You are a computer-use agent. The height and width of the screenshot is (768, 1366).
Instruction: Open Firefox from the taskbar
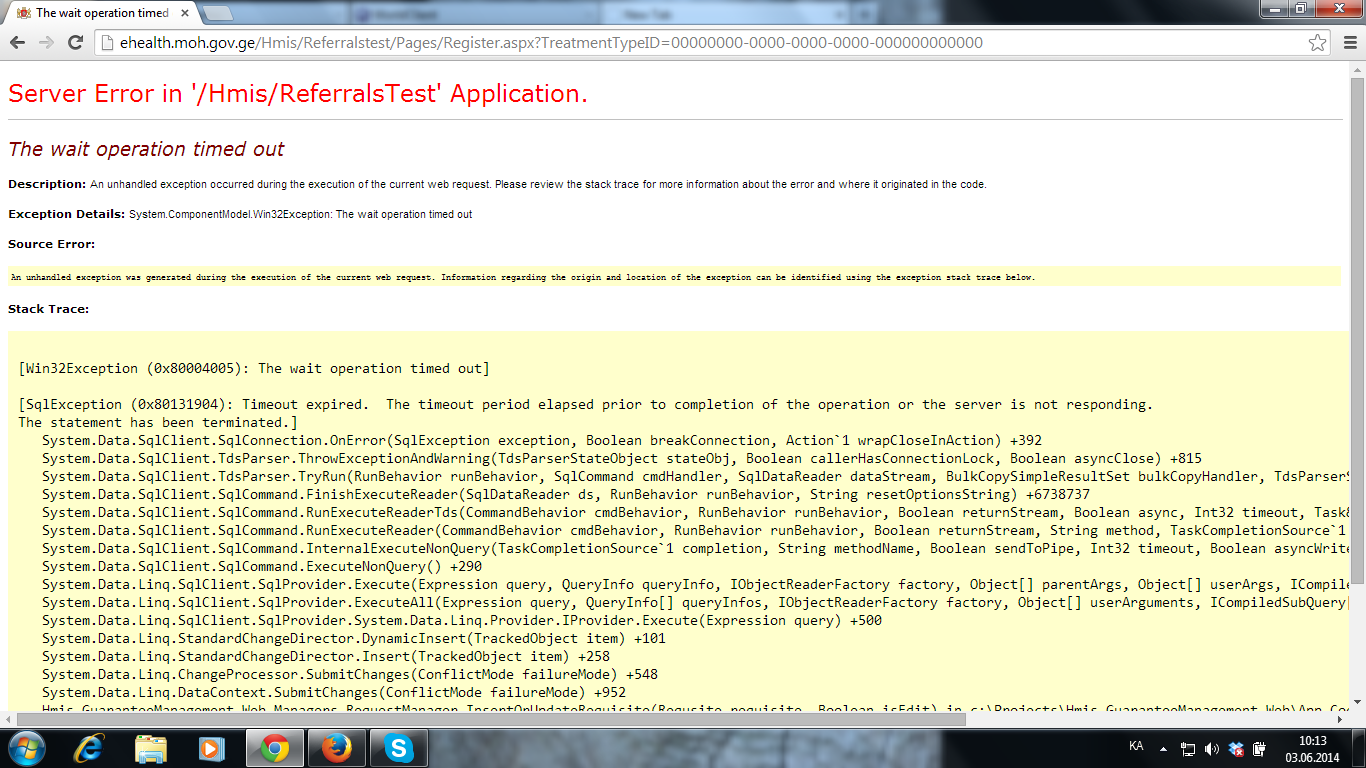[x=336, y=748]
